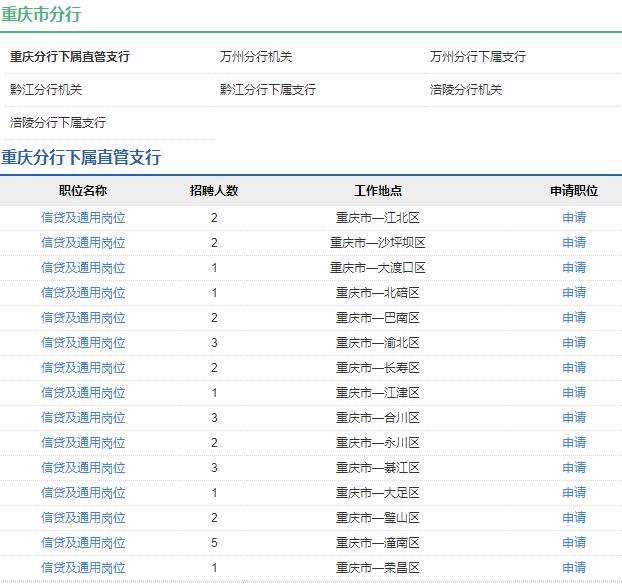This screenshot has height=586, width=622.
Task: View the 信贷及通用岗位 posting for 长寿区
Action: pyautogui.click(x=83, y=367)
